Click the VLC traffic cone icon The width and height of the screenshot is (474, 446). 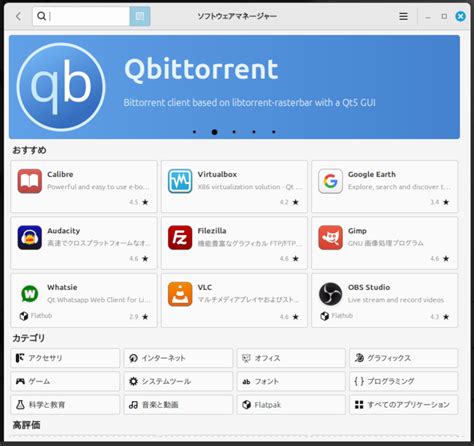[180, 294]
